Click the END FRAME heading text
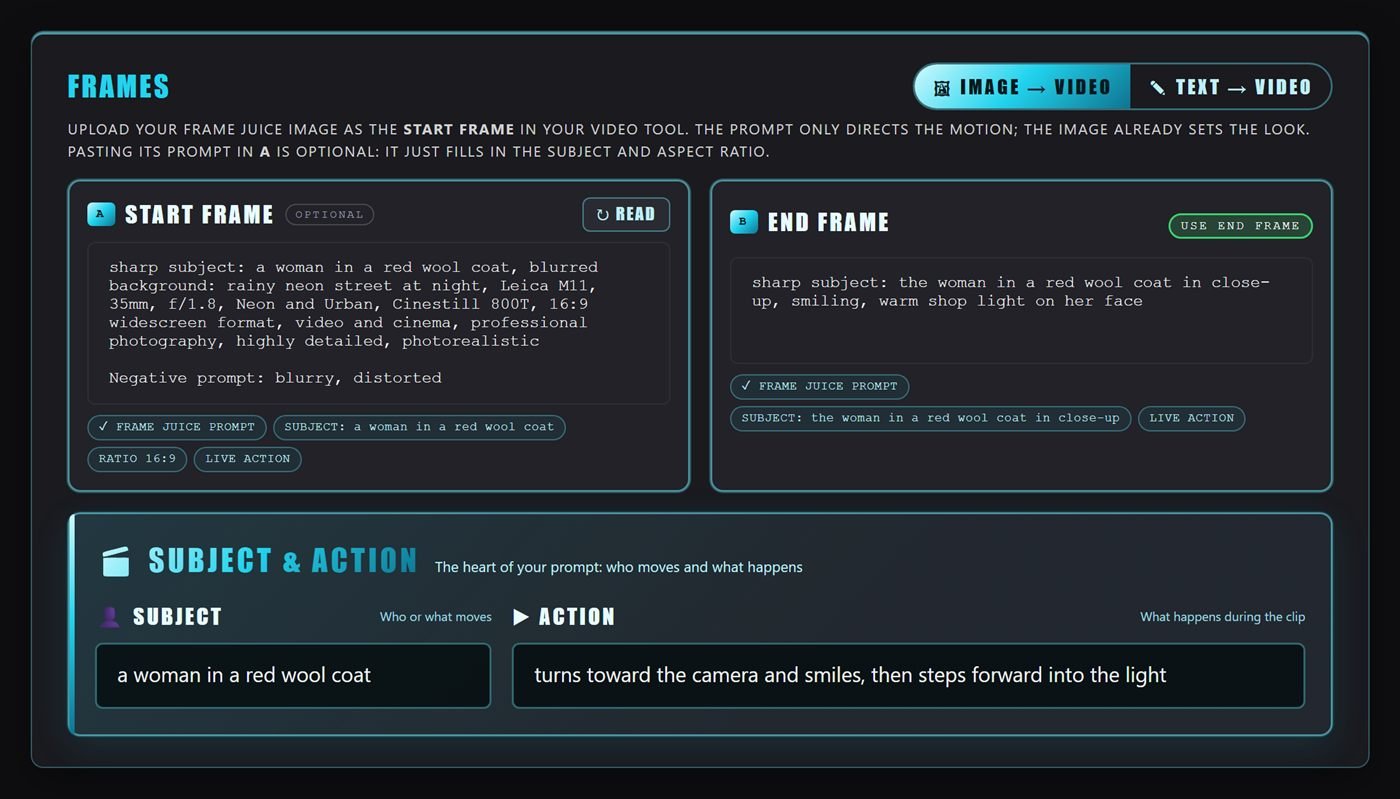The height and width of the screenshot is (799, 1400). (x=828, y=223)
